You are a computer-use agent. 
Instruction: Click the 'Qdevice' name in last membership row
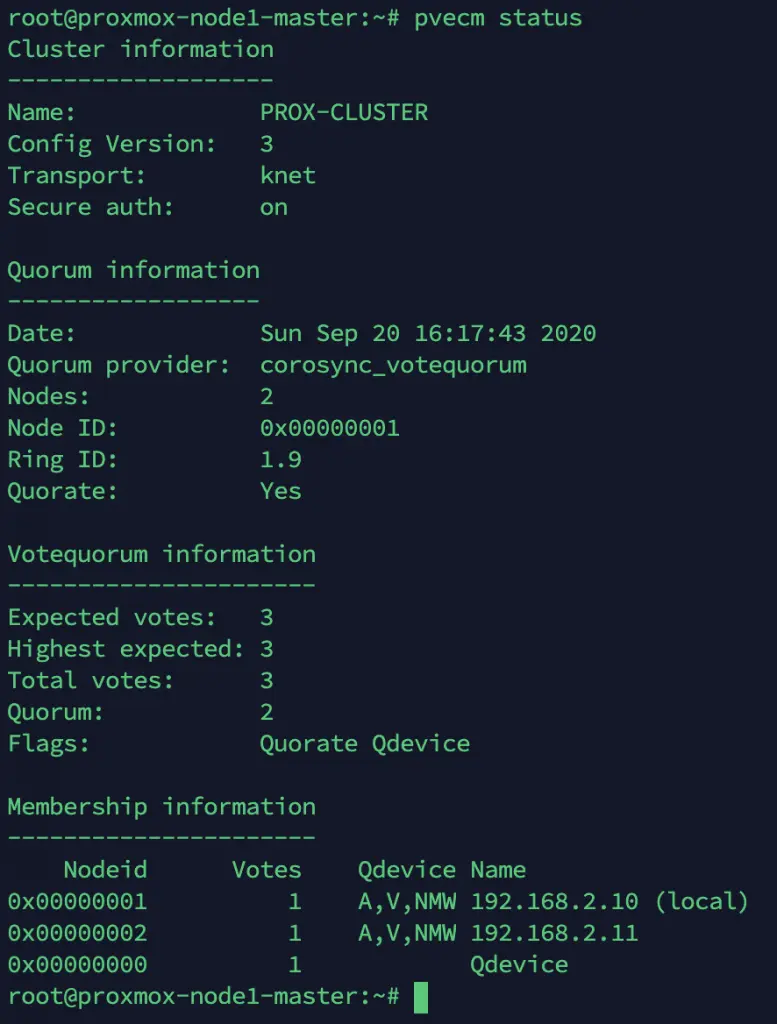coord(519,965)
